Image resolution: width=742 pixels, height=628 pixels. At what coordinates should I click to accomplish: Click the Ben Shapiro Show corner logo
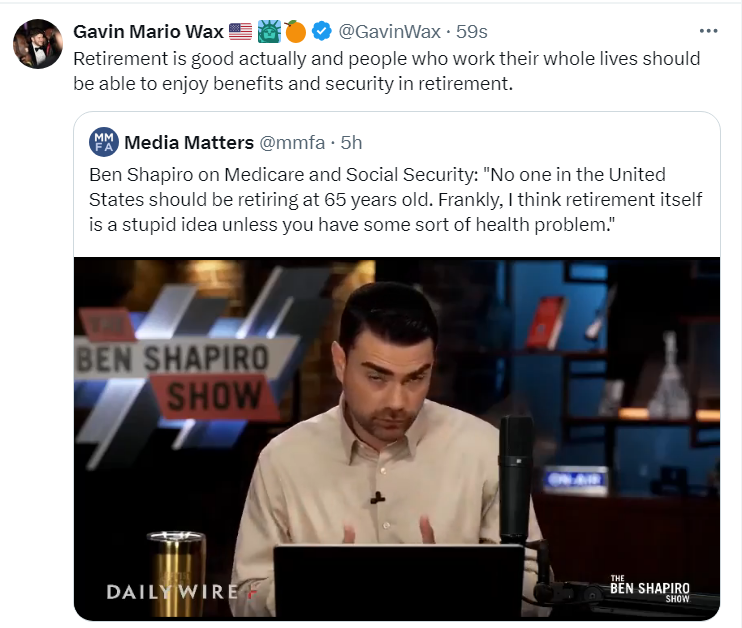pyautogui.click(x=650, y=589)
